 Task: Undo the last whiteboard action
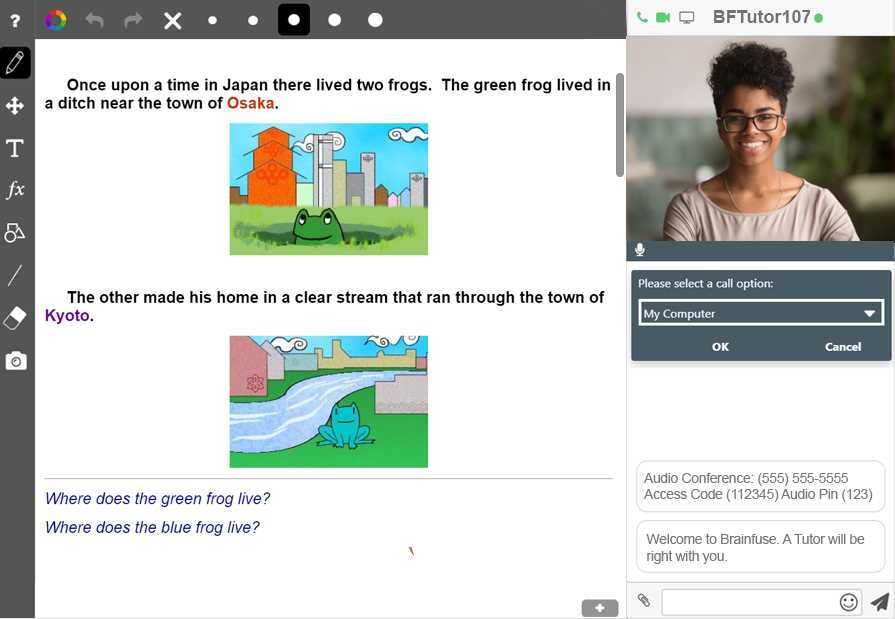(x=95, y=21)
